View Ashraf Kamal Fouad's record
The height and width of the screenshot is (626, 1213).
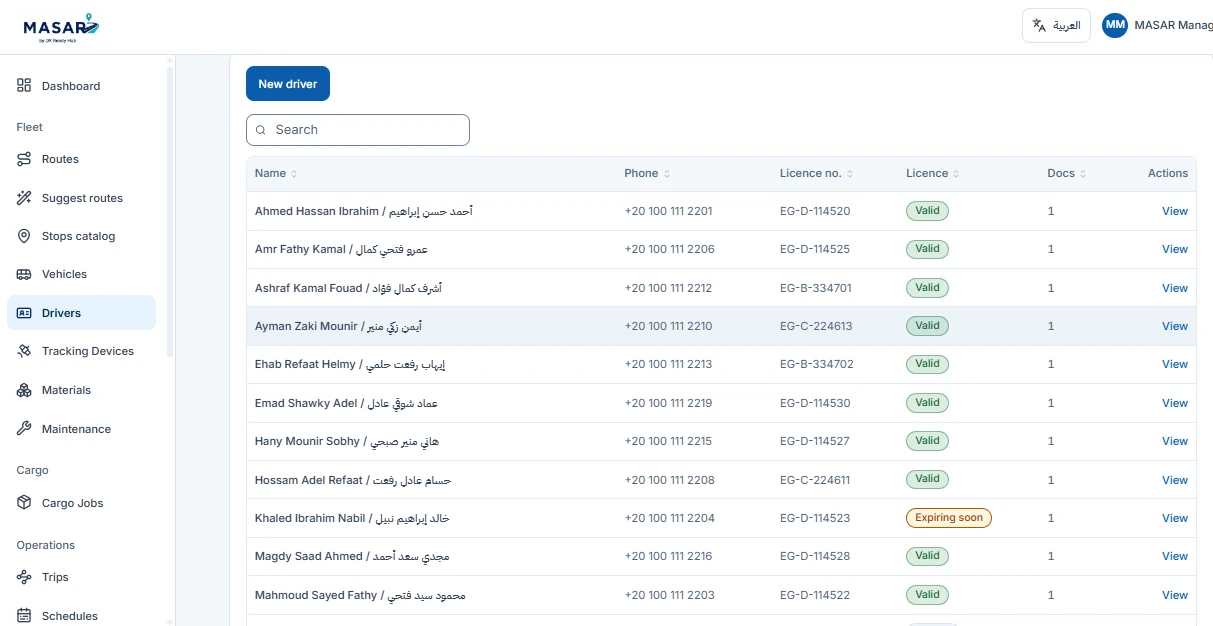click(x=1175, y=288)
